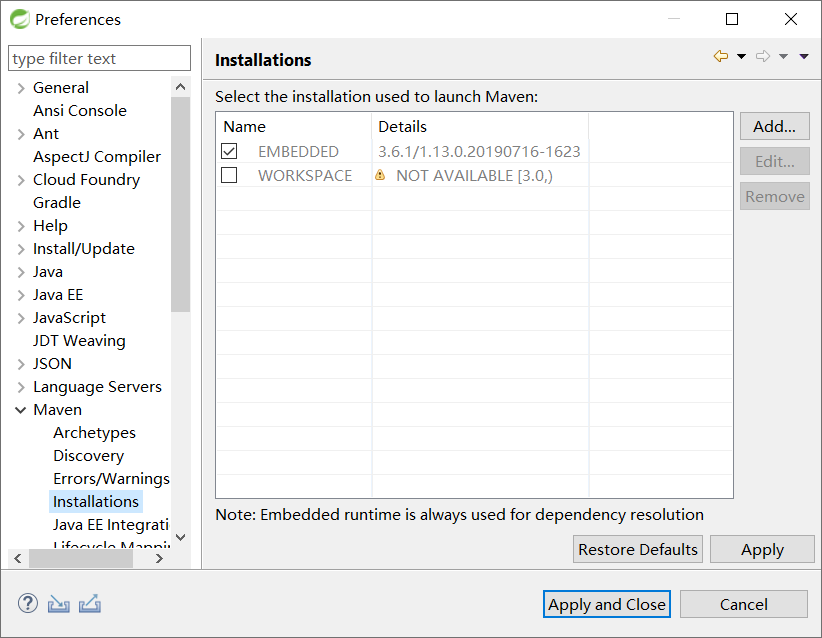Click Apply and Close button
The width and height of the screenshot is (822, 638).
[x=607, y=604]
